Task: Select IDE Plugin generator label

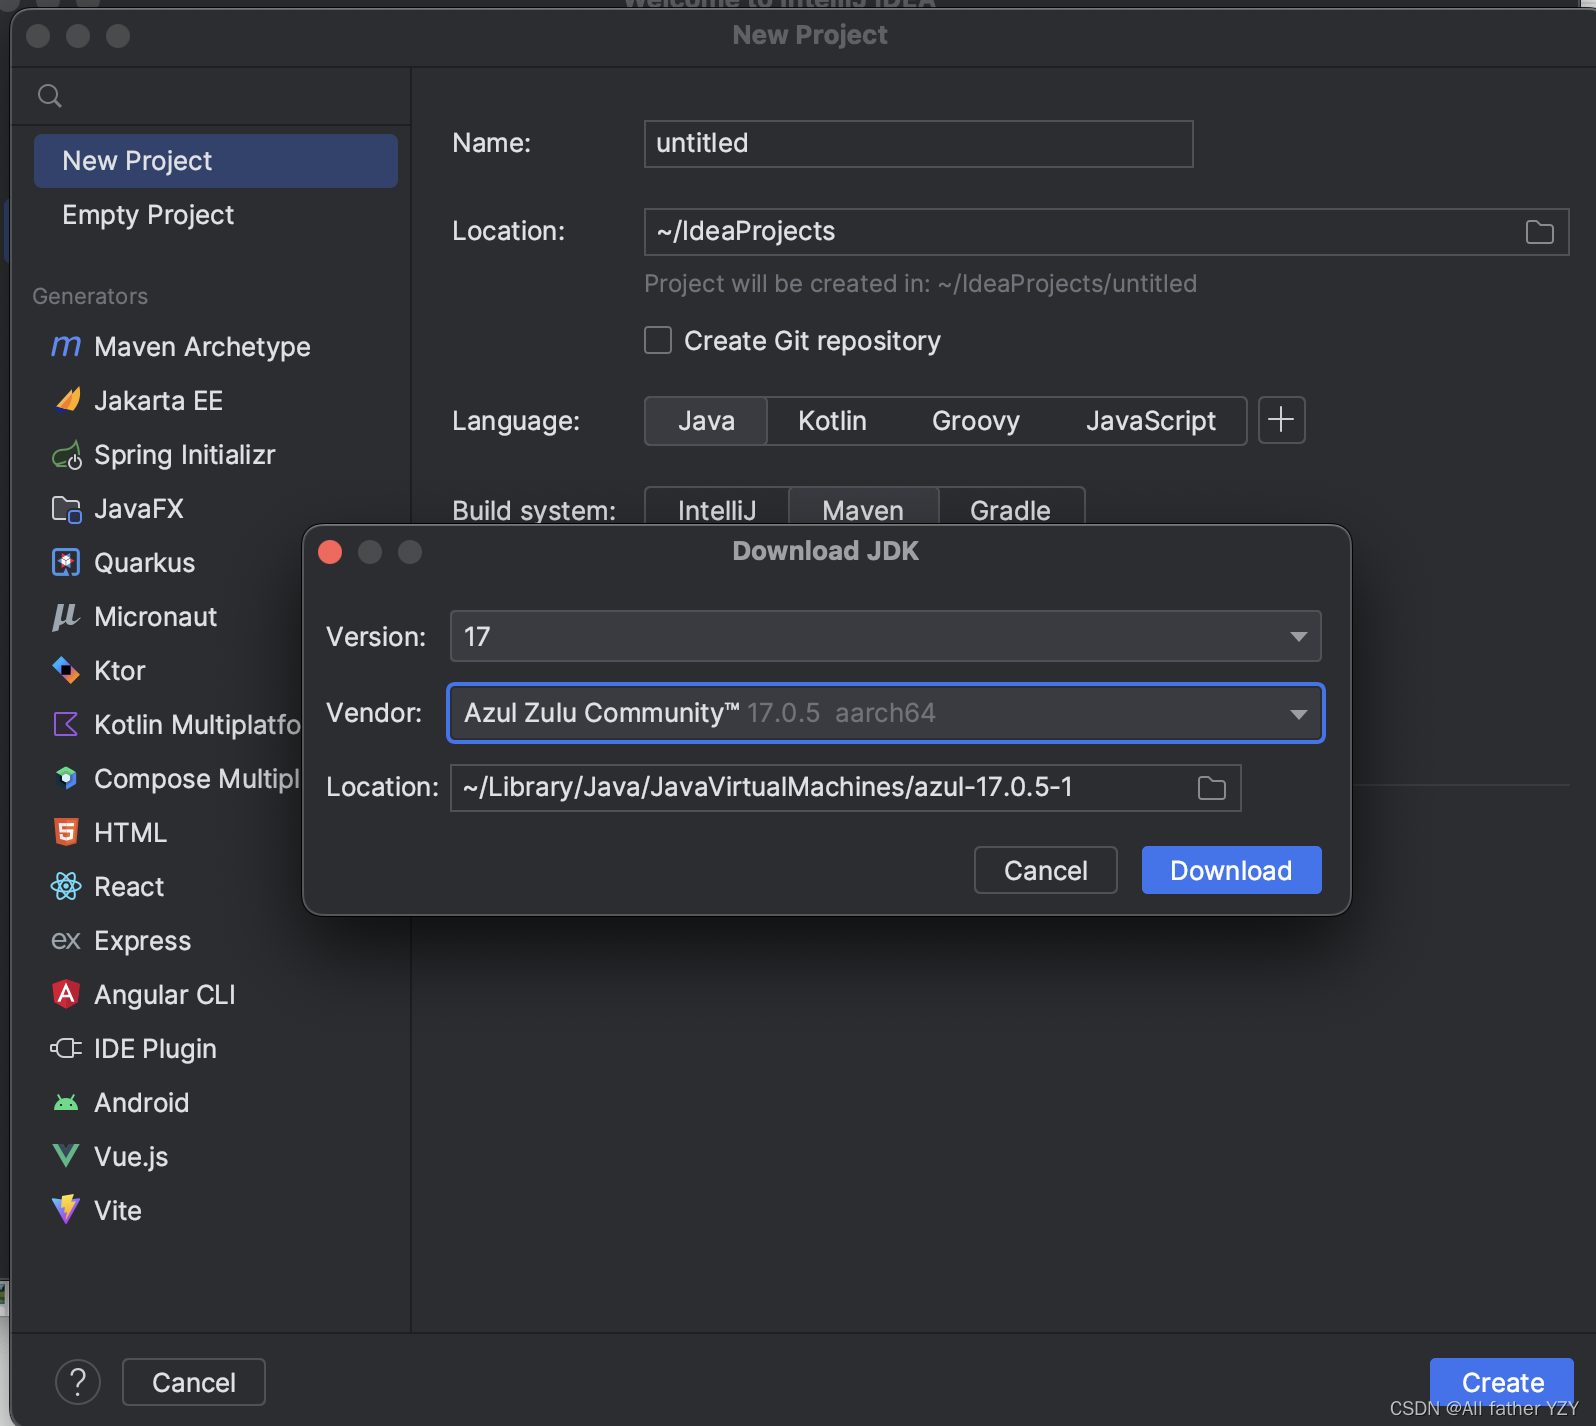Action: click(155, 1049)
